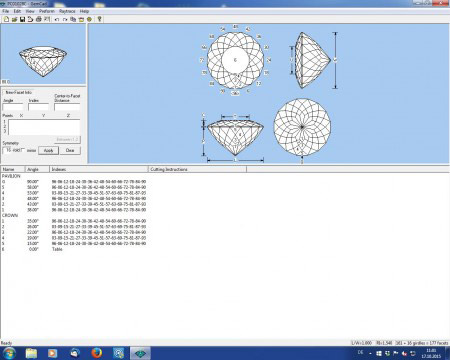The height and width of the screenshot is (360, 450).
Task: Open the View menu
Action: click(x=30, y=11)
